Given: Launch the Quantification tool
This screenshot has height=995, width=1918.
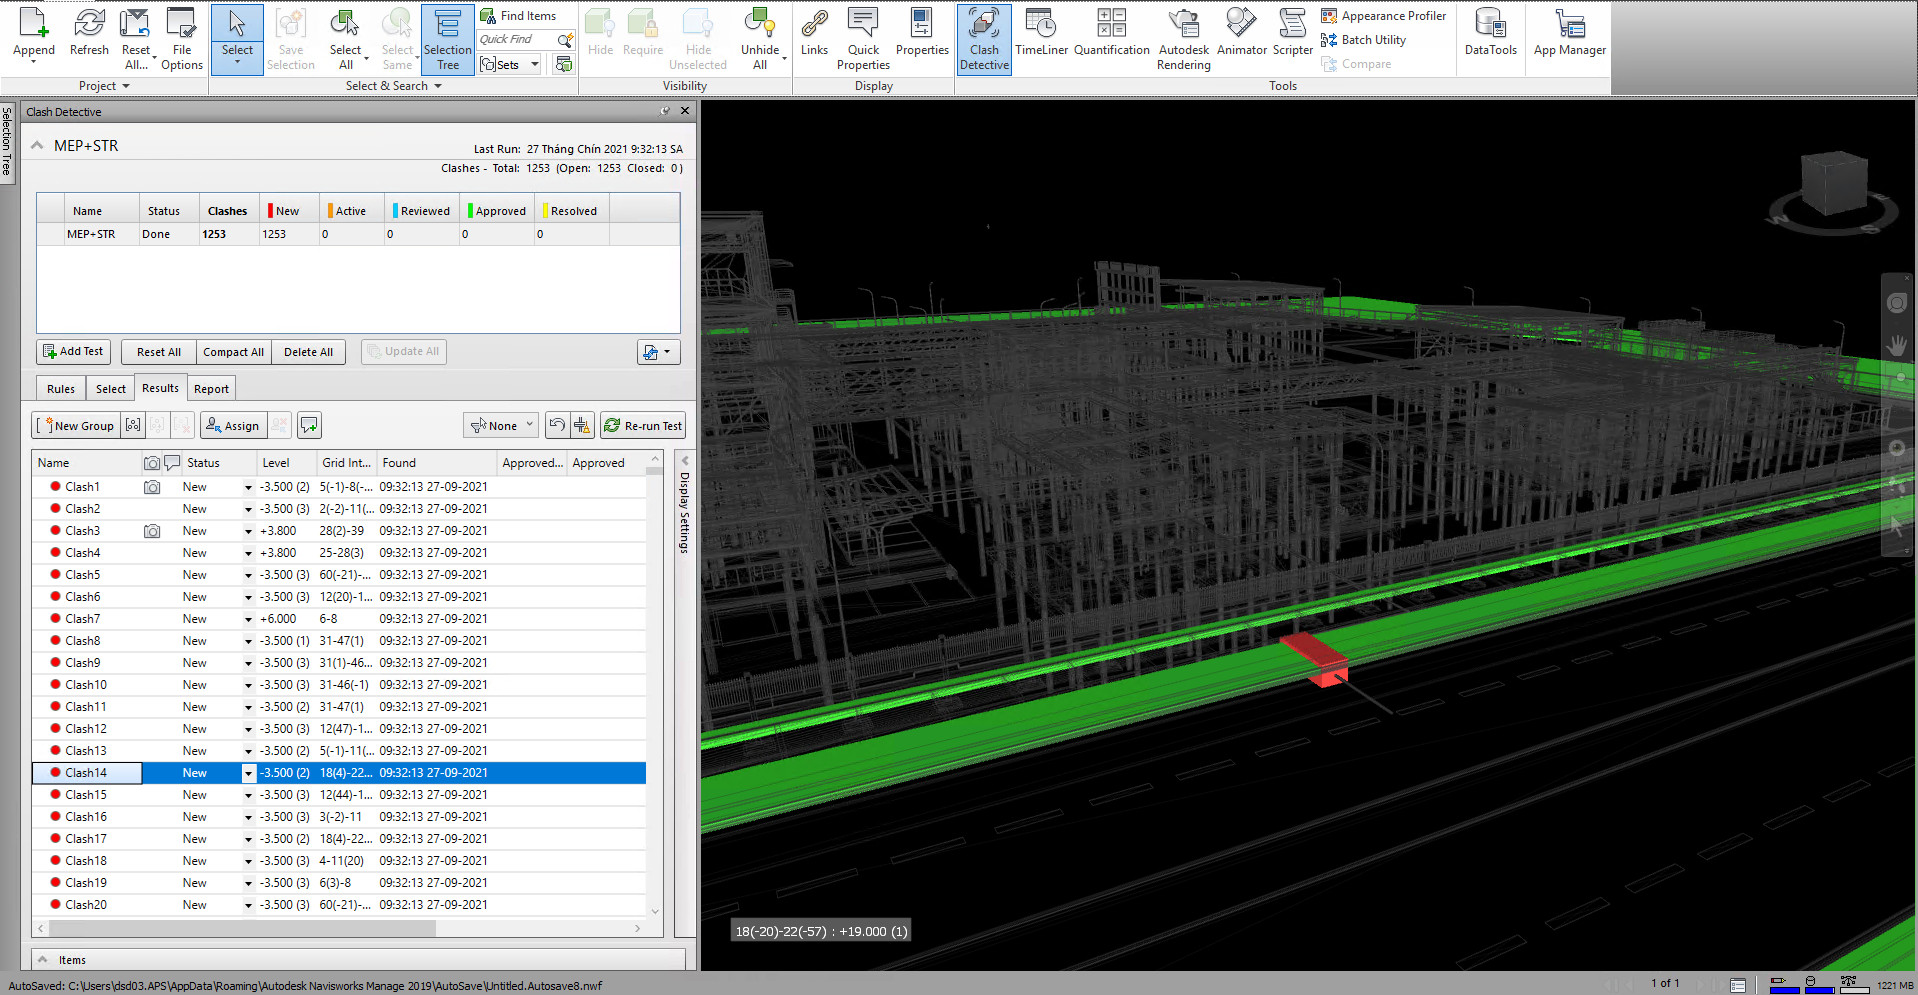Looking at the screenshot, I should click(1111, 32).
